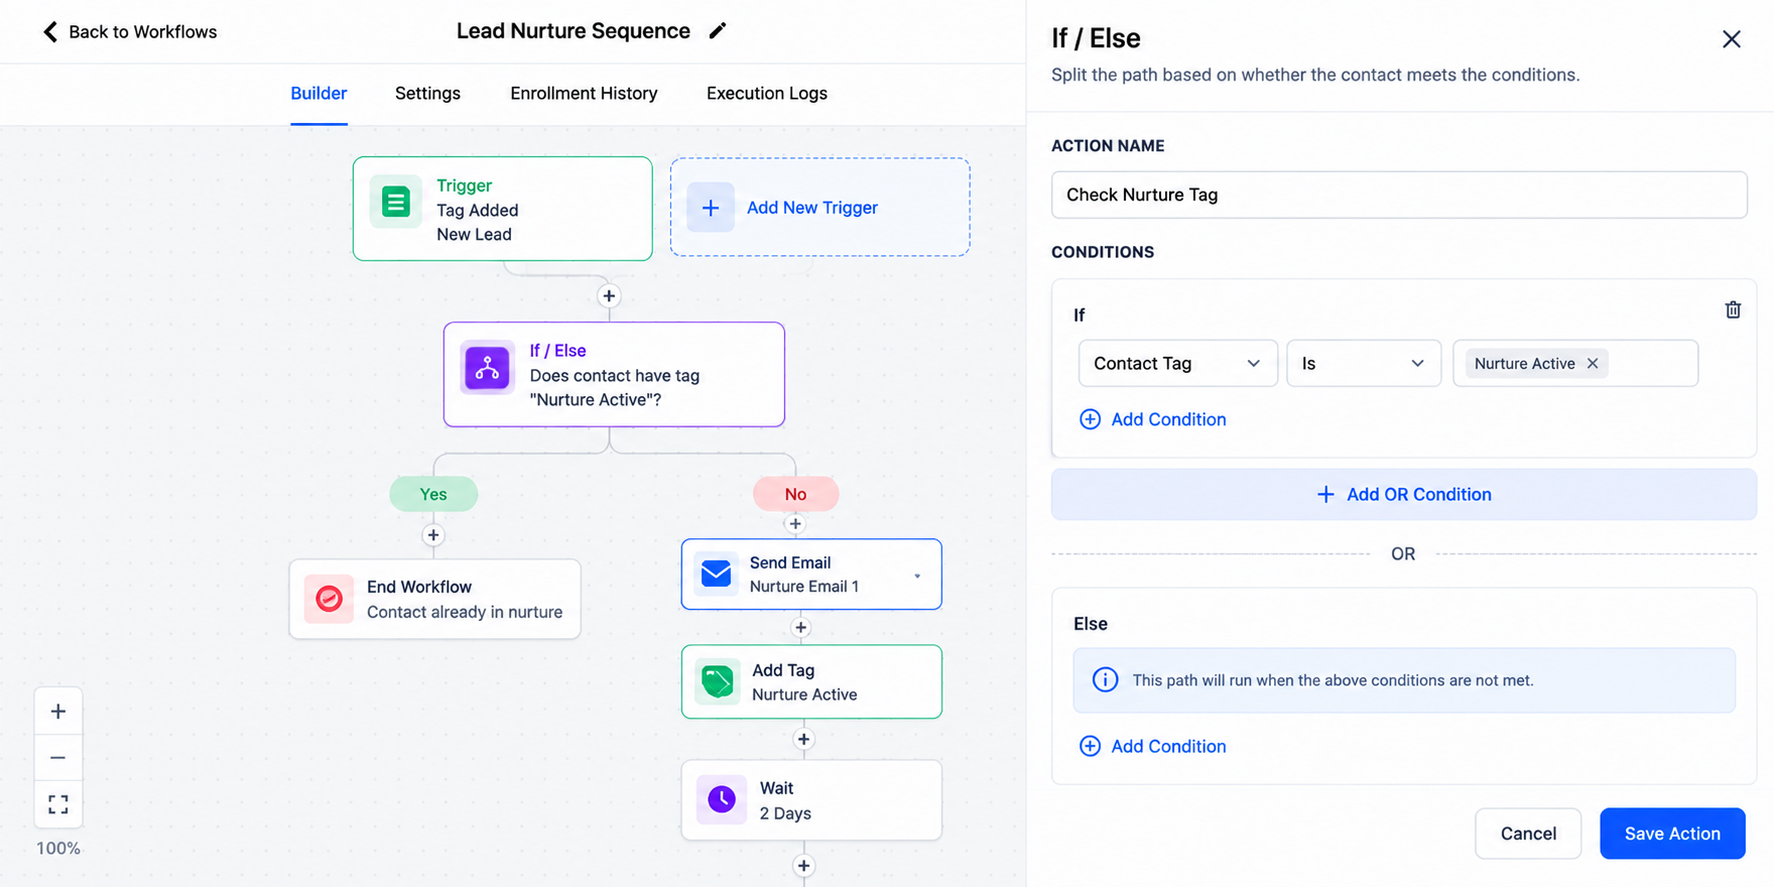The height and width of the screenshot is (887, 1774).
Task: Click the Save Action button
Action: (1672, 833)
